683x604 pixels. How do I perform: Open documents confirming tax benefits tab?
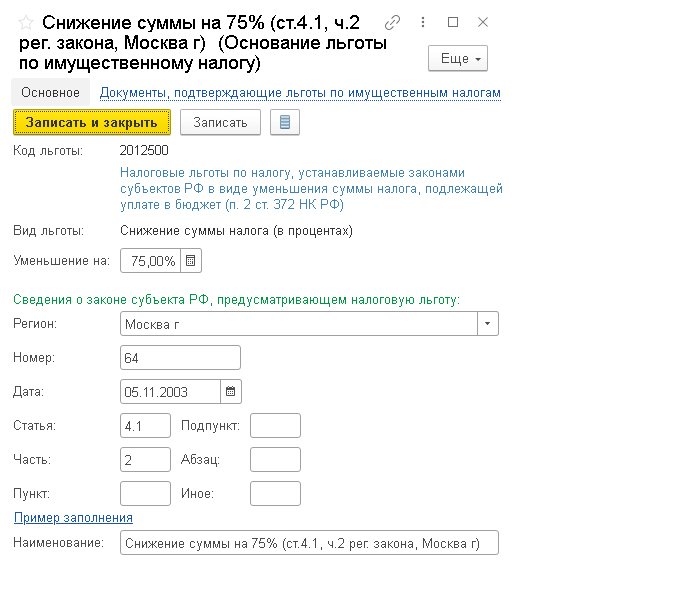(300, 93)
